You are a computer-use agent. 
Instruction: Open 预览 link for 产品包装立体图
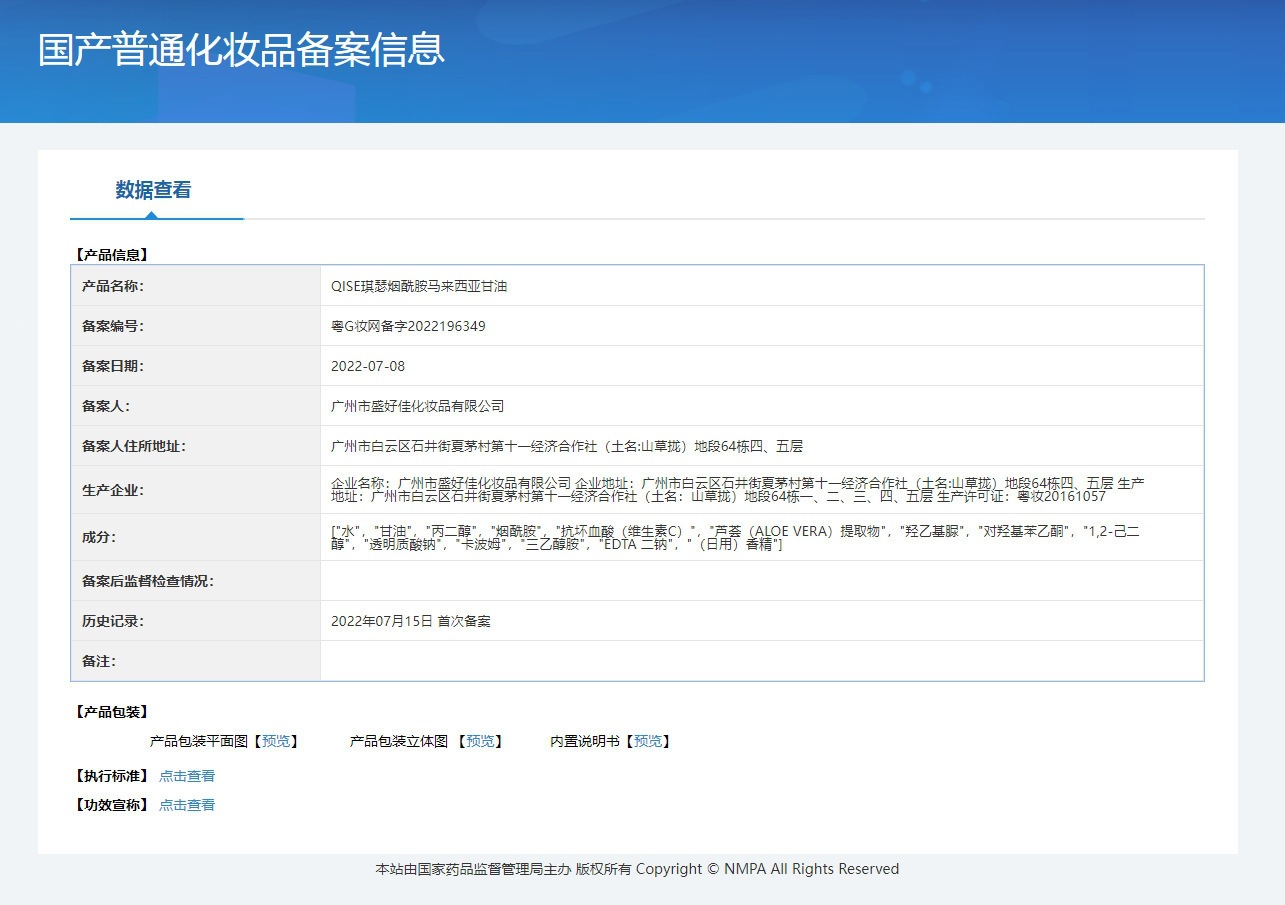[480, 741]
